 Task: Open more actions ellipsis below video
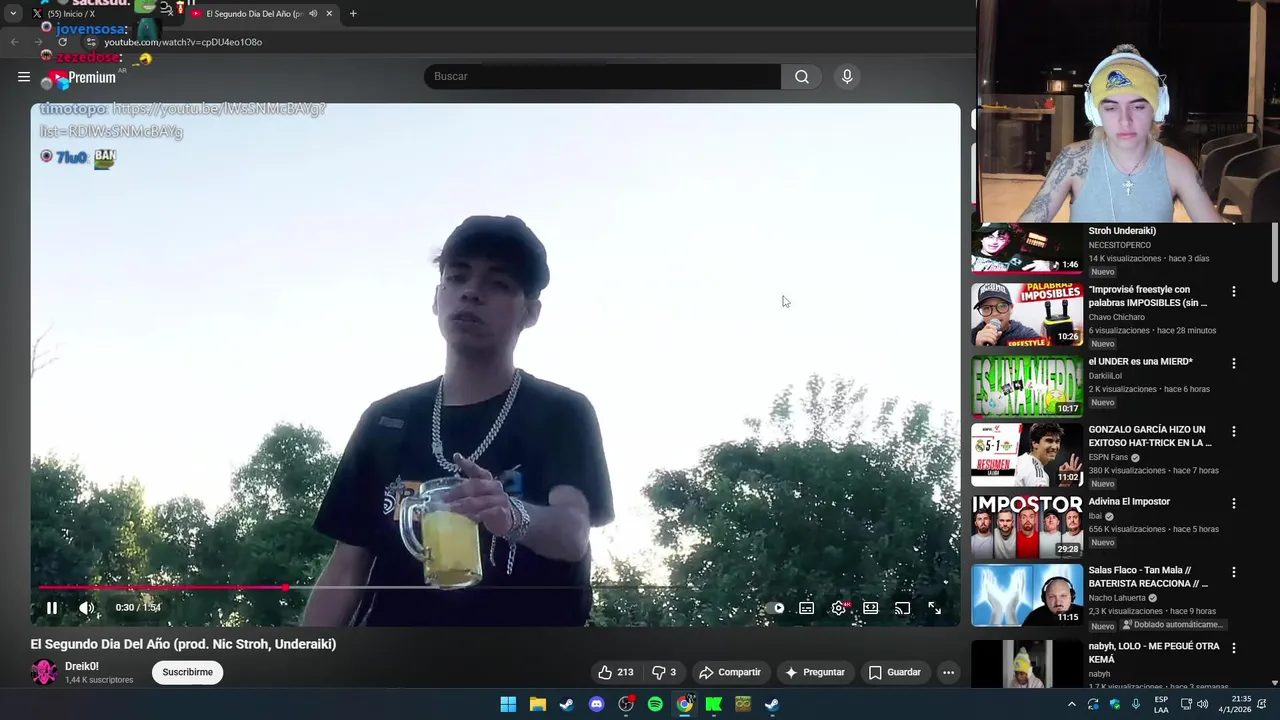[948, 672]
